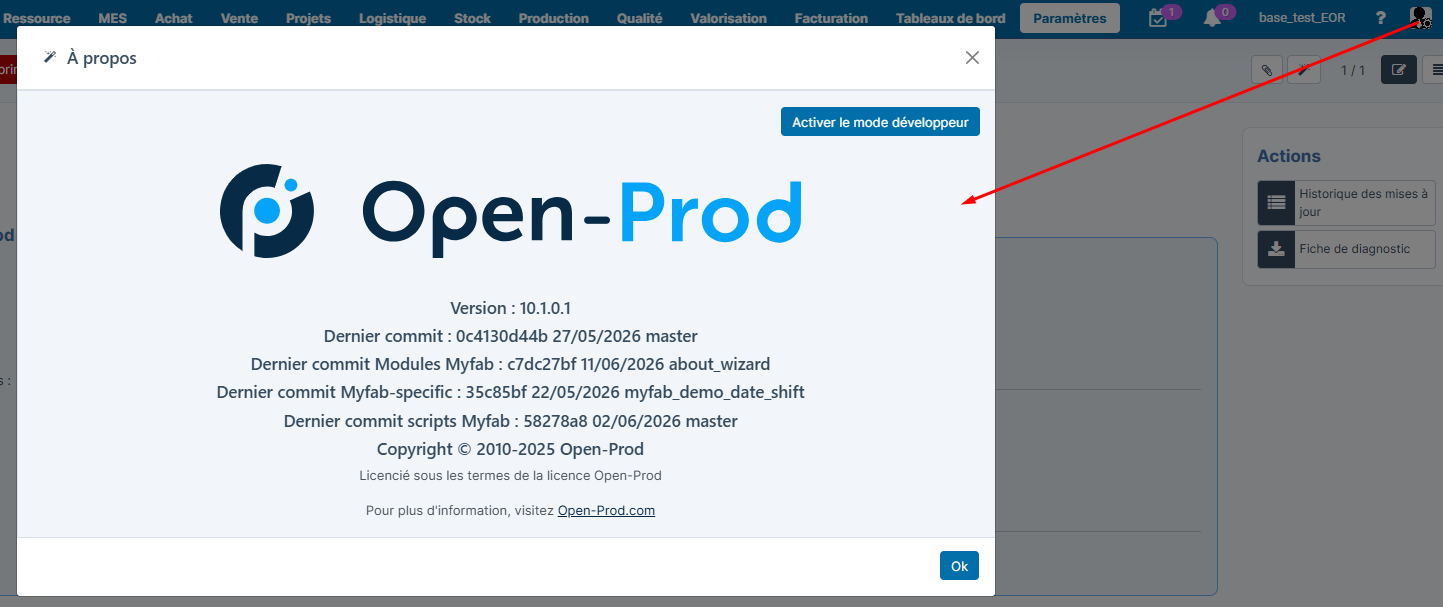Click the attachments paperclip icon
This screenshot has width=1443, height=607.
pyautogui.click(x=1267, y=70)
